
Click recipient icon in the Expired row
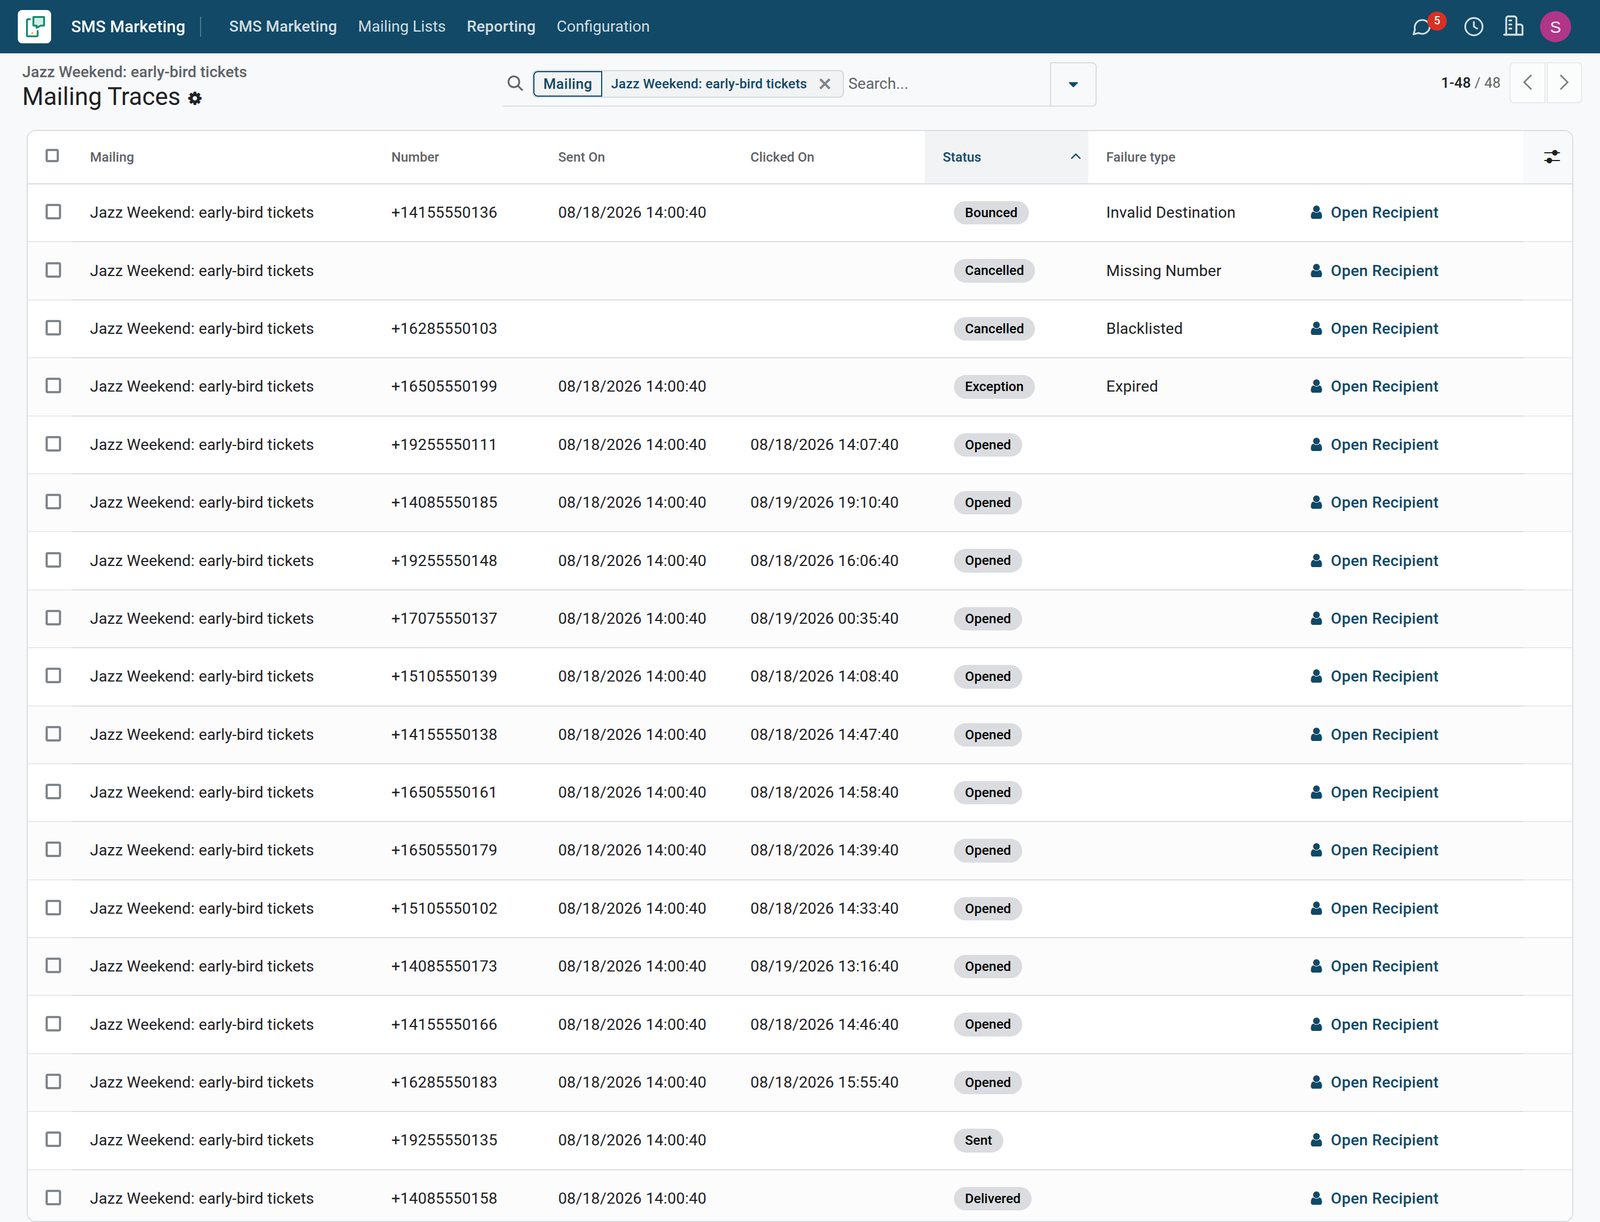point(1316,386)
